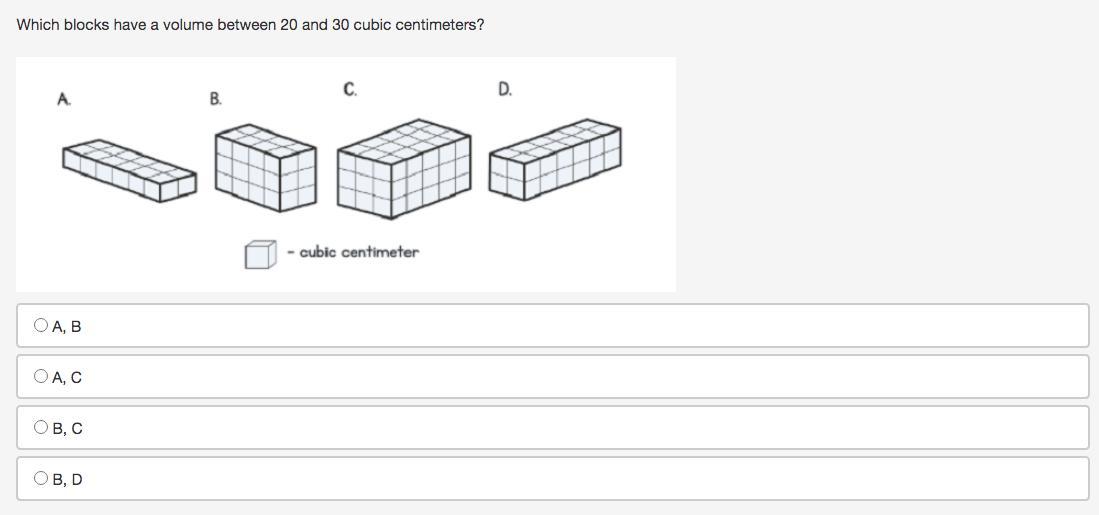Select the radio button for A, B
The image size is (1099, 515).
(x=40, y=325)
